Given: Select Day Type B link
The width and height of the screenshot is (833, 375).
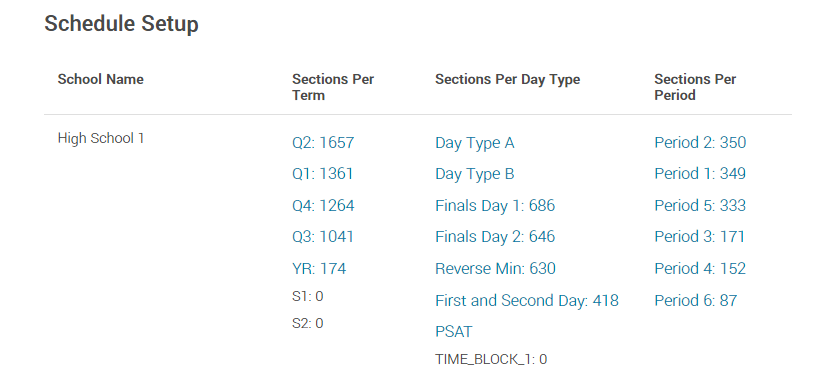Looking at the screenshot, I should point(474,175).
